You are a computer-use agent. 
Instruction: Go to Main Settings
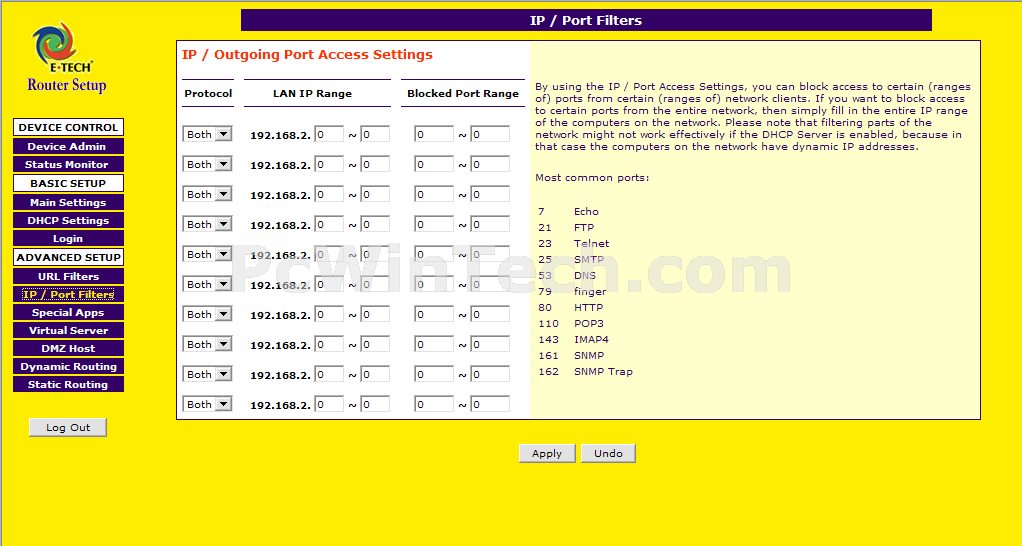coord(68,203)
